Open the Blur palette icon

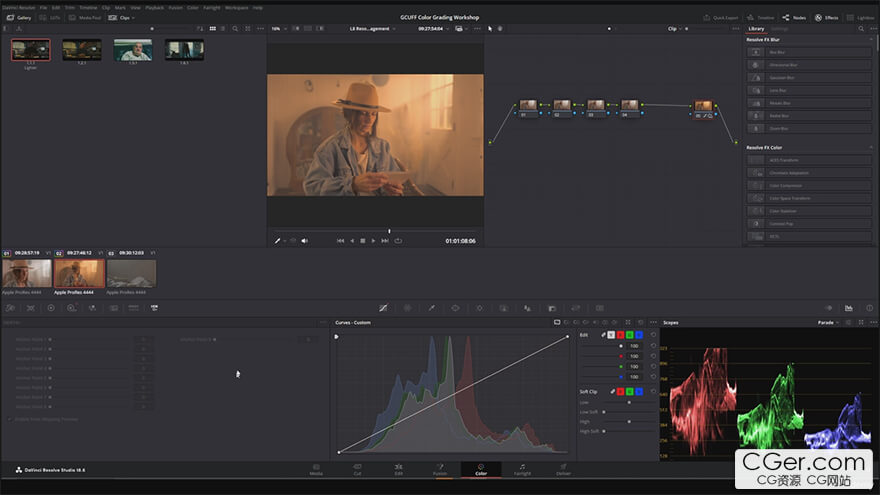[528, 308]
